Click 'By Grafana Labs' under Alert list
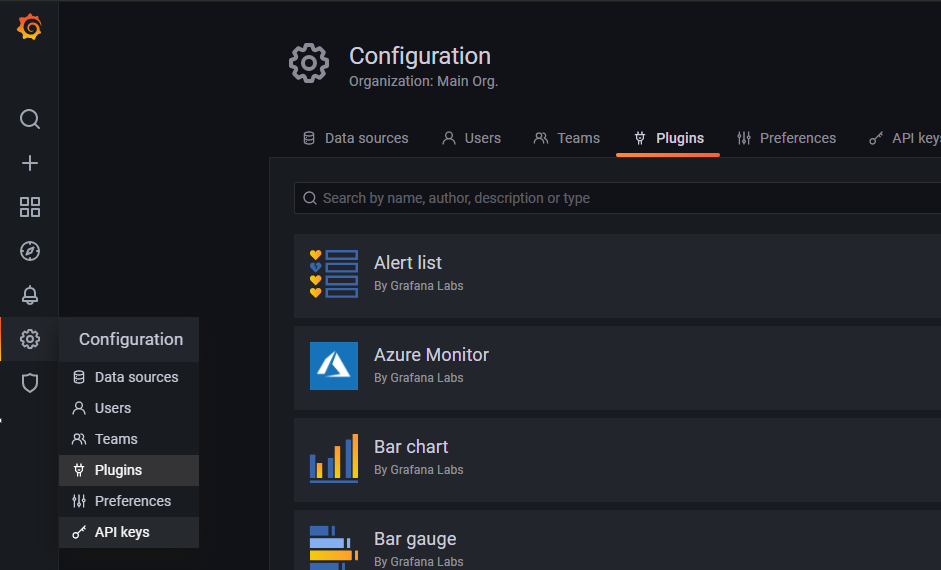The image size is (941, 570). coord(418,286)
